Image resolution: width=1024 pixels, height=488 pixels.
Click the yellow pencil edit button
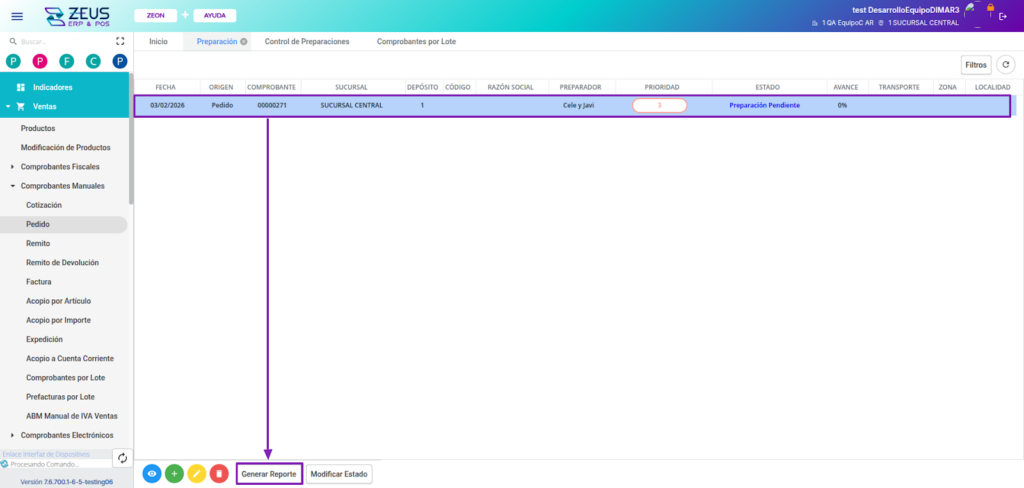[197, 474]
